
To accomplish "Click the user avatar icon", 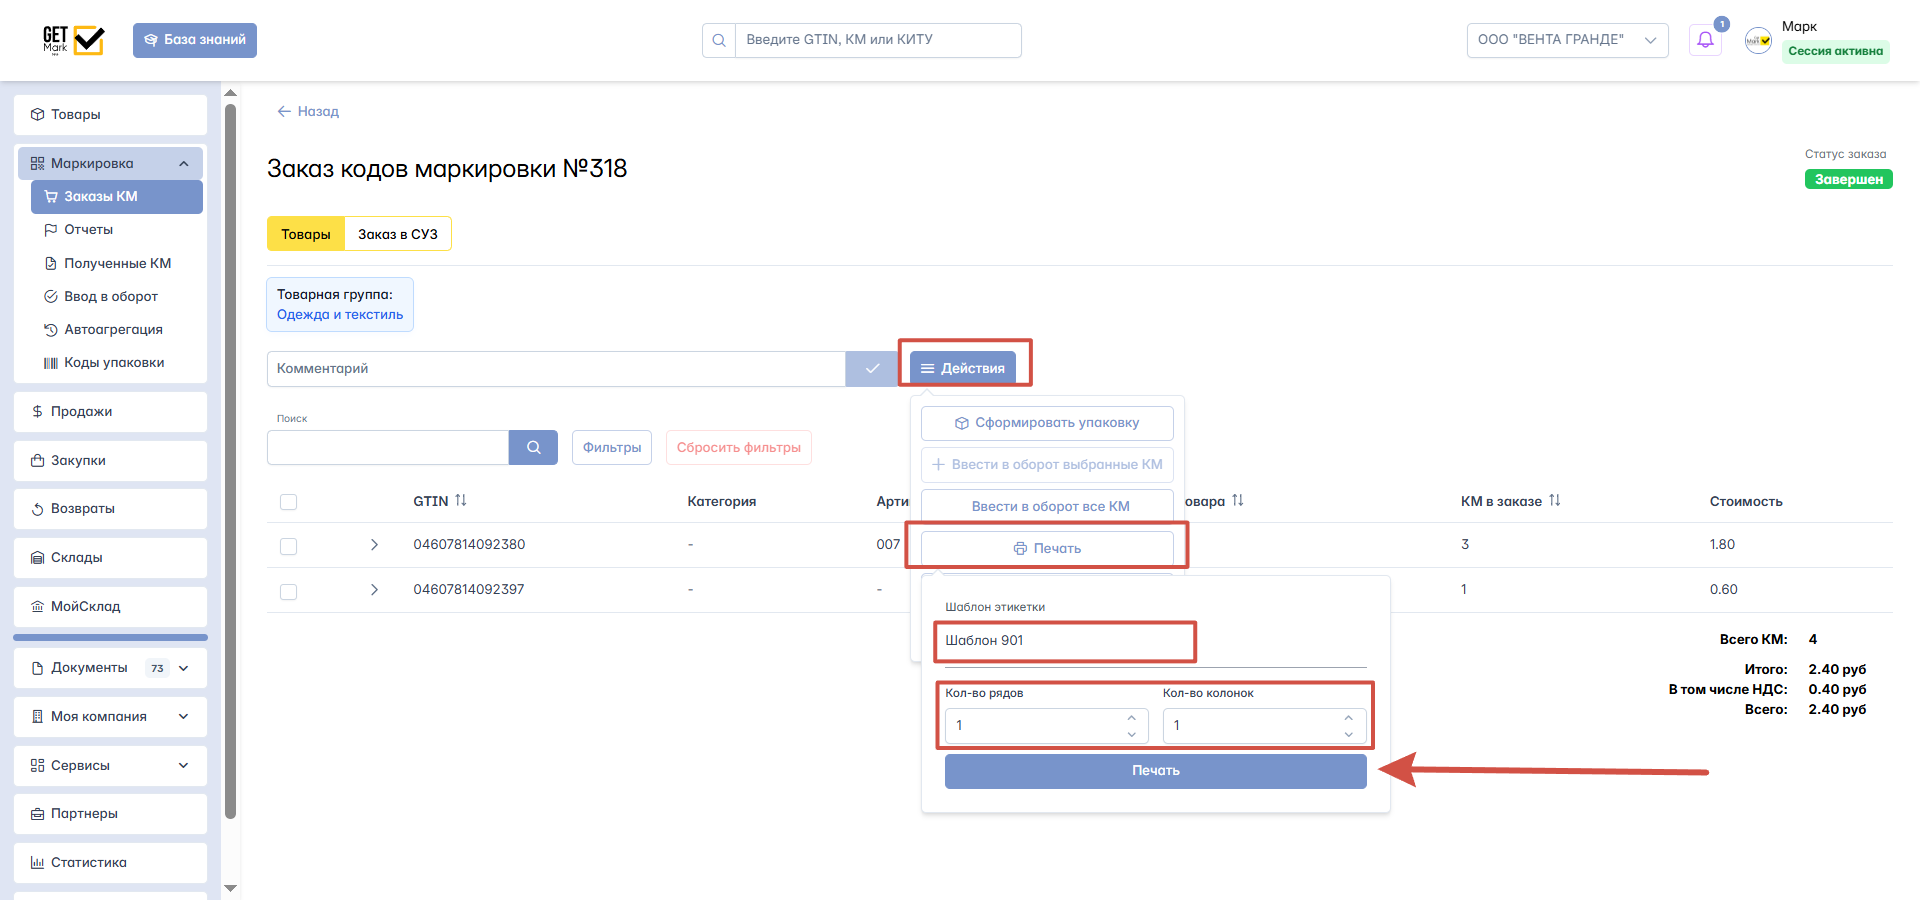I will (x=1758, y=40).
